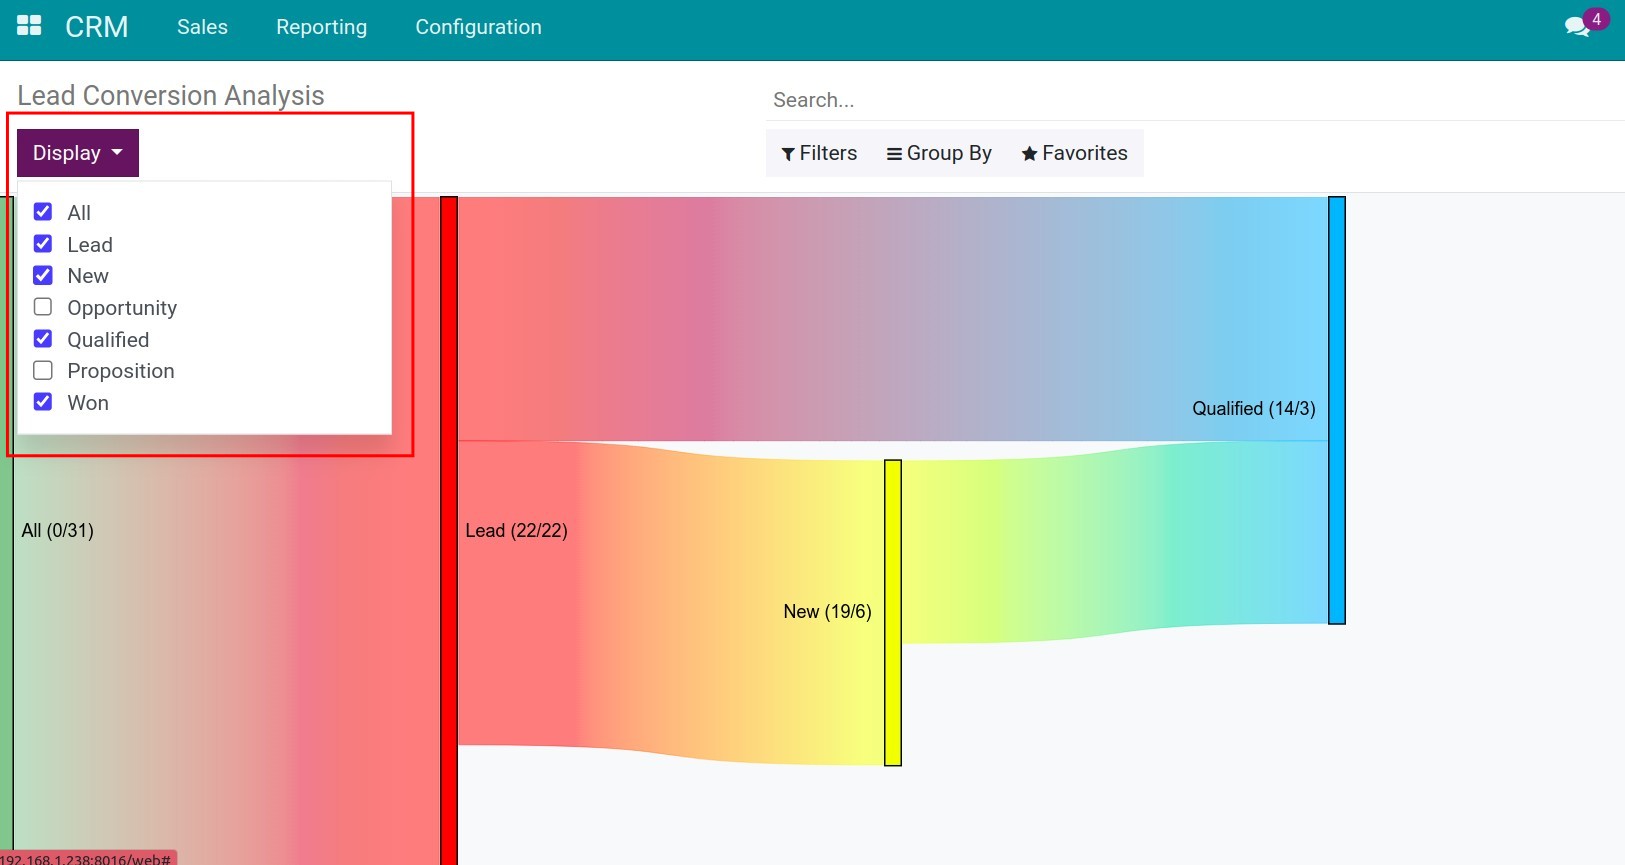Image resolution: width=1625 pixels, height=865 pixels.
Task: Click the Filters funnel icon
Action: click(788, 154)
